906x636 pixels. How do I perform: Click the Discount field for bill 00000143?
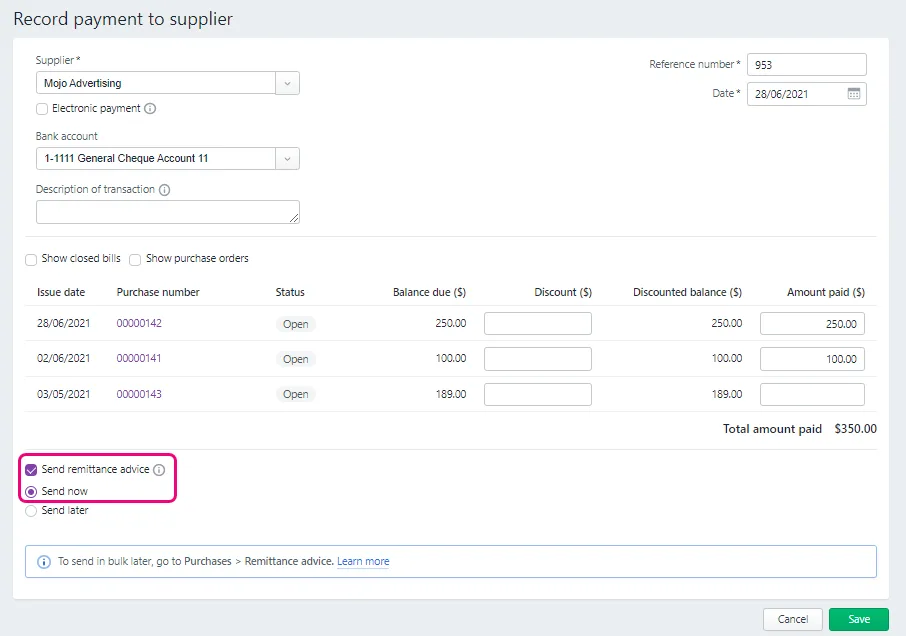click(538, 395)
